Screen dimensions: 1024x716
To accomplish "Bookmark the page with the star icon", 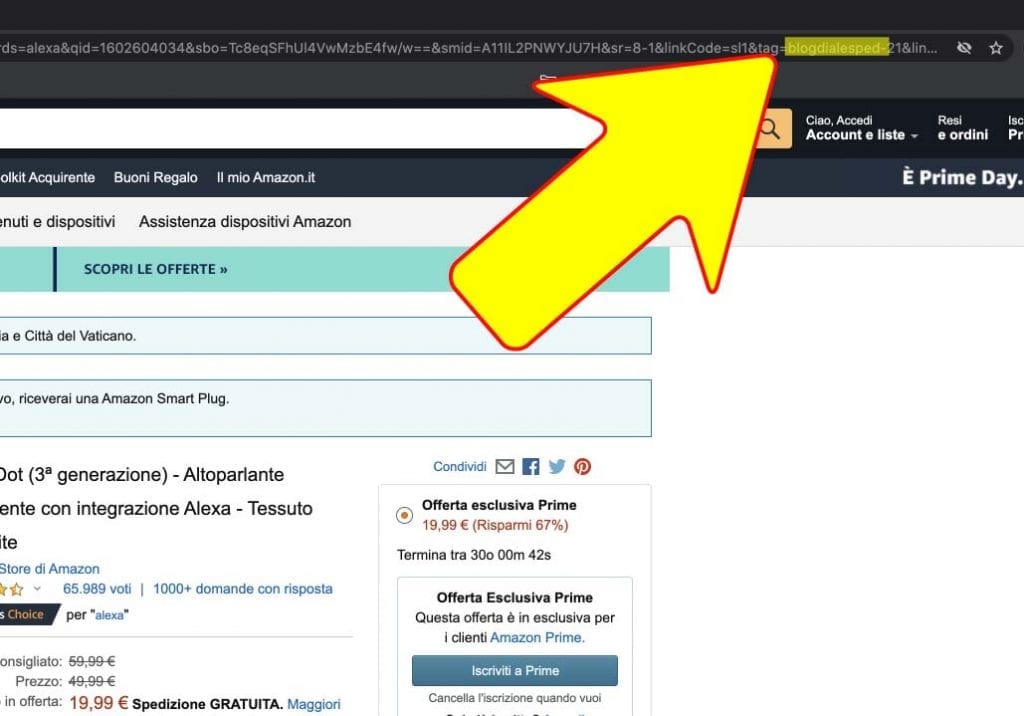I will [x=995, y=47].
